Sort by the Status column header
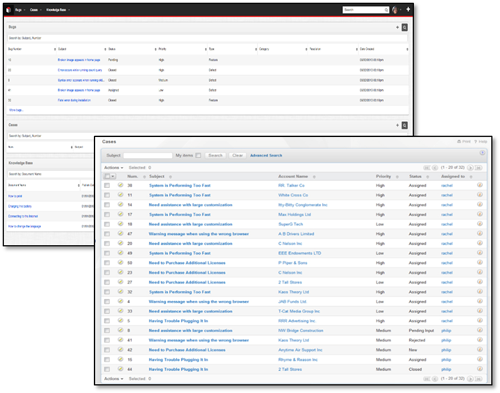Viewport: 500px width, 393px height. click(x=415, y=176)
